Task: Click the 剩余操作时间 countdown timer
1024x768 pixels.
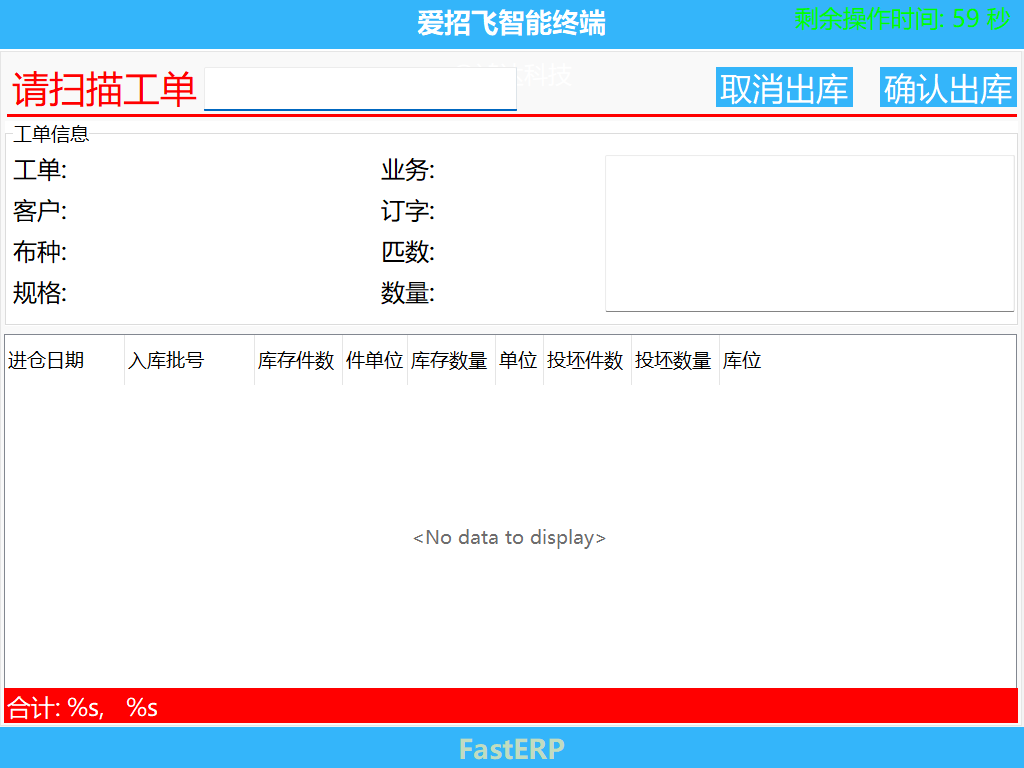Action: click(900, 17)
